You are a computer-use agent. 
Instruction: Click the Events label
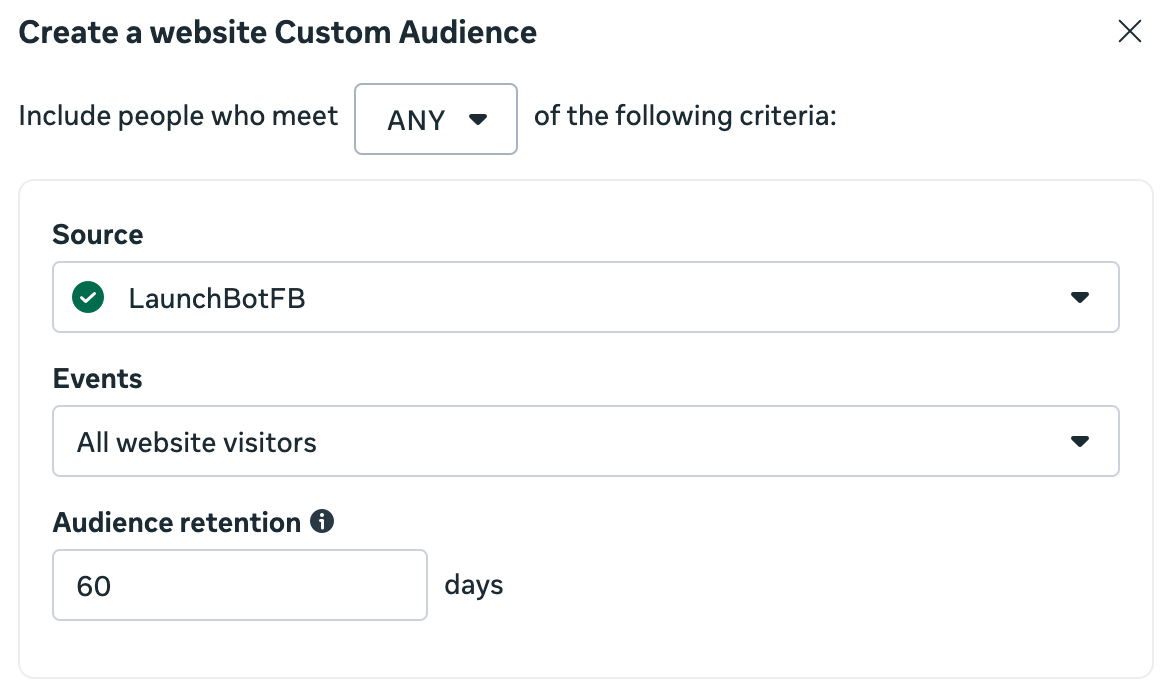[98, 379]
